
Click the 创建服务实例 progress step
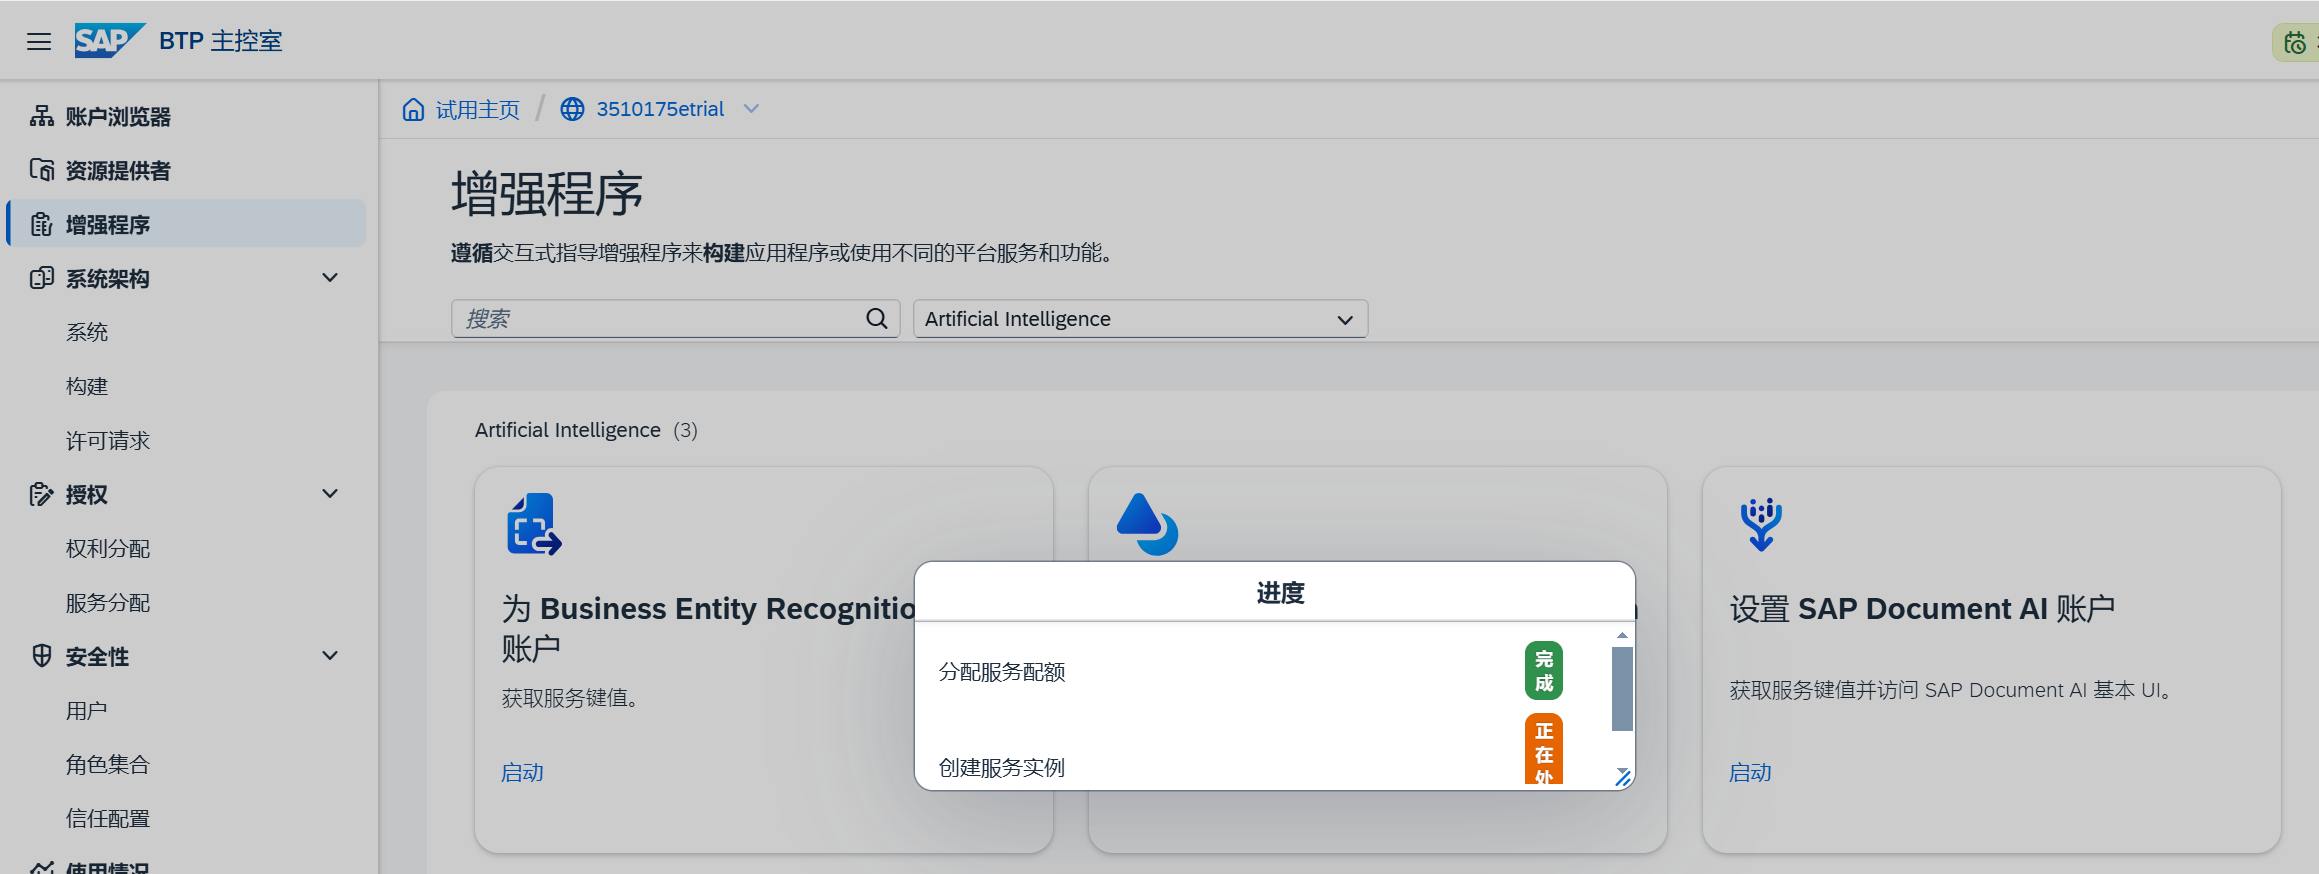(1002, 768)
